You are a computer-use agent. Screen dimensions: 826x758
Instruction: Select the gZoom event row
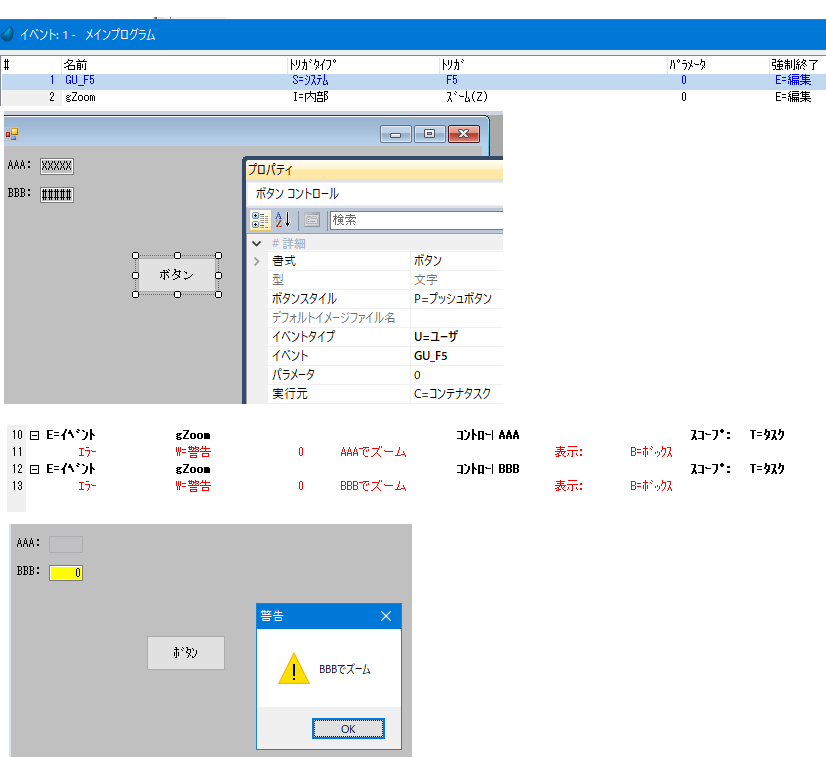click(80, 97)
